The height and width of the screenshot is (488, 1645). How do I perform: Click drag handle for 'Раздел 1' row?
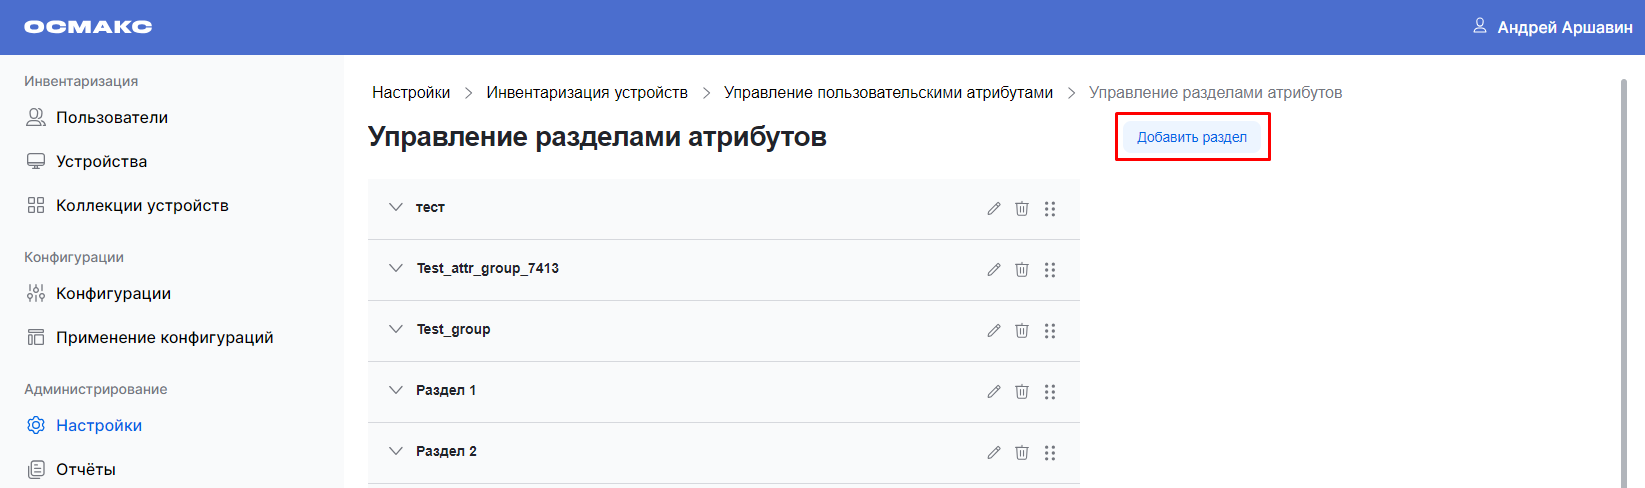(x=1049, y=392)
